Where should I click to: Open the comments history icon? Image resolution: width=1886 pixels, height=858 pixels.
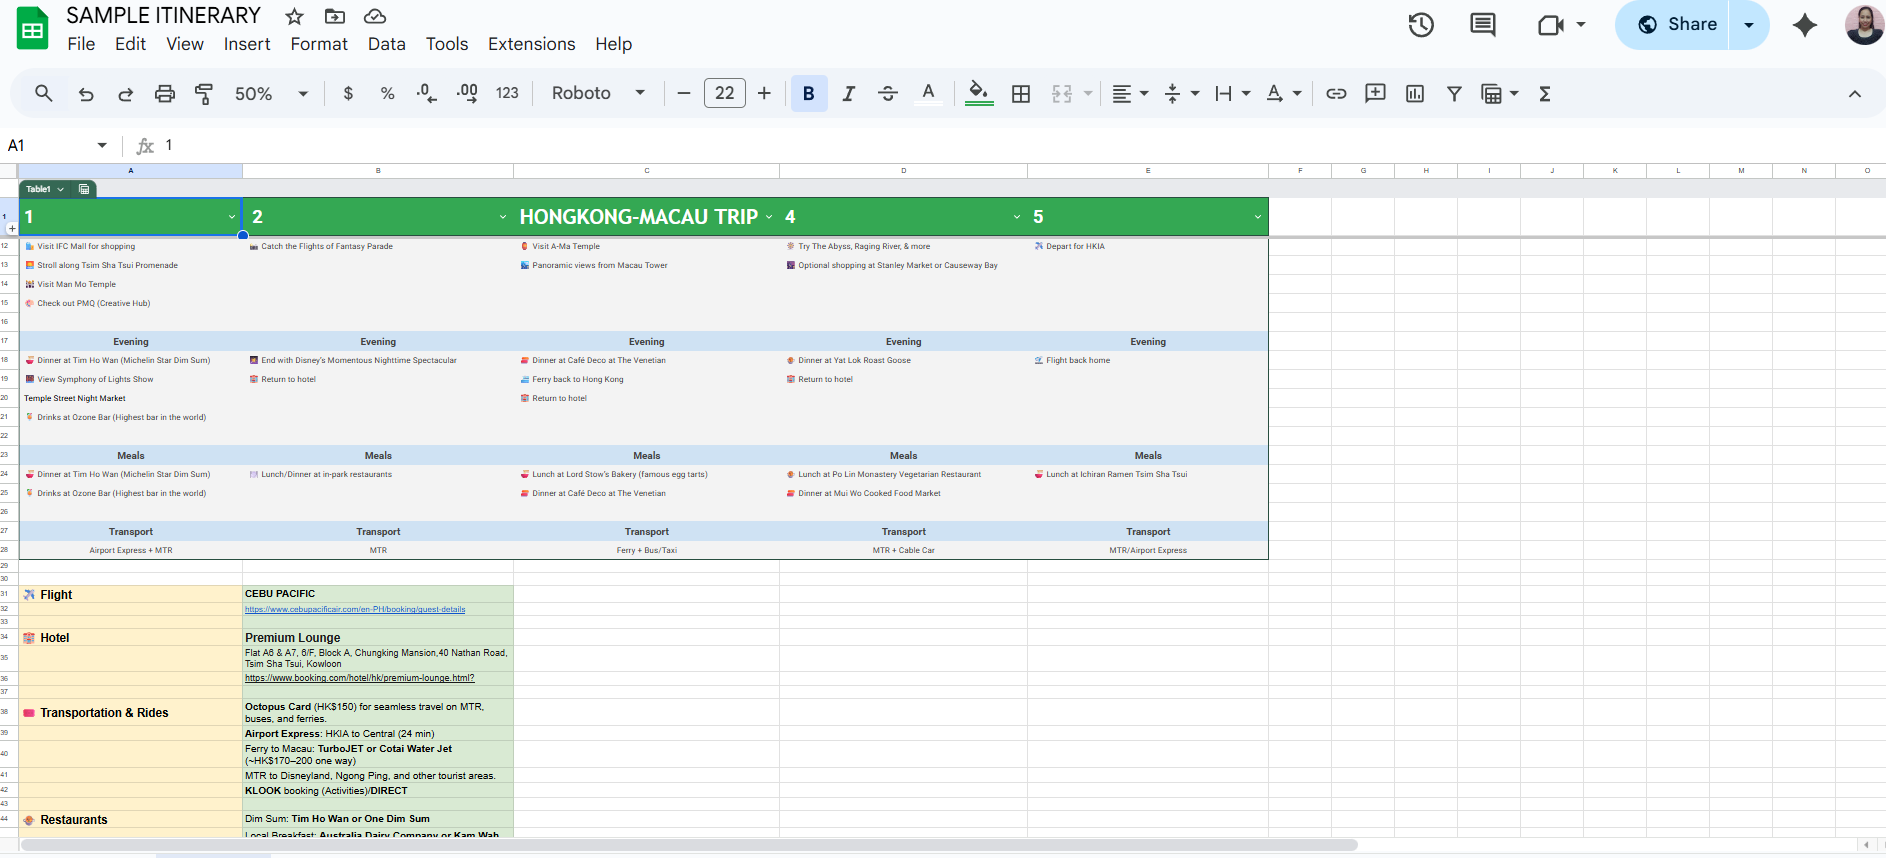(x=1482, y=25)
